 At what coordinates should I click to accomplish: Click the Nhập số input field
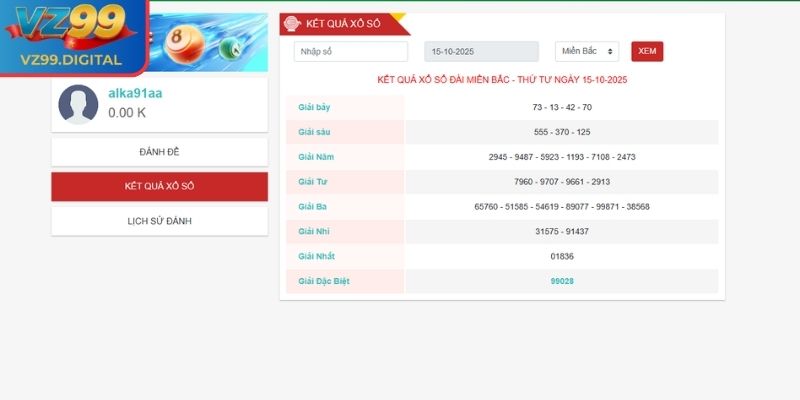(x=351, y=52)
